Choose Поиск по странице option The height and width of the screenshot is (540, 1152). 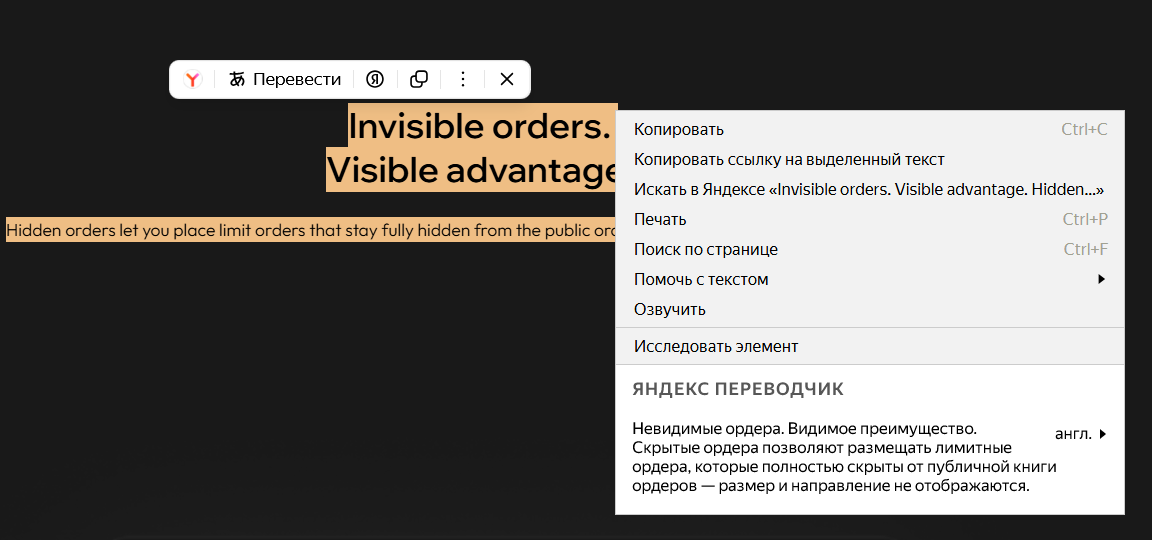click(706, 250)
